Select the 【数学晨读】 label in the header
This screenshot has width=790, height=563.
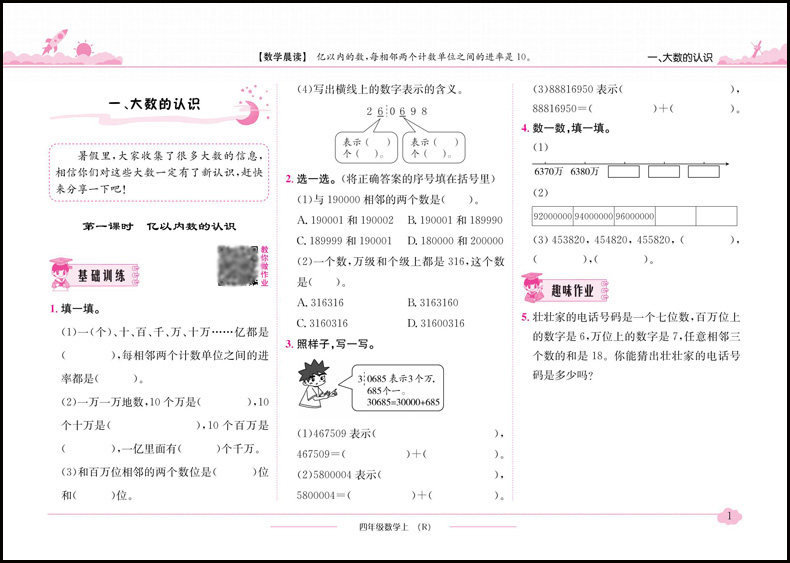coord(281,57)
